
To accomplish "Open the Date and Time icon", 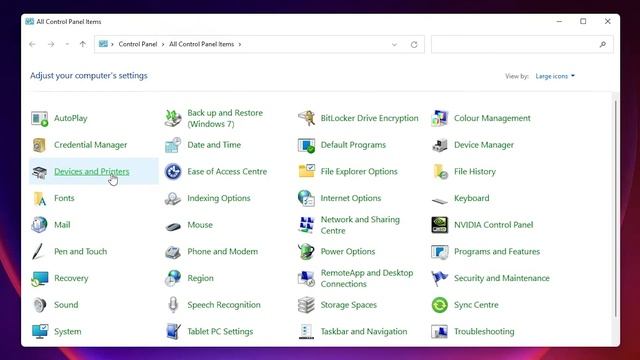I will [x=173, y=145].
